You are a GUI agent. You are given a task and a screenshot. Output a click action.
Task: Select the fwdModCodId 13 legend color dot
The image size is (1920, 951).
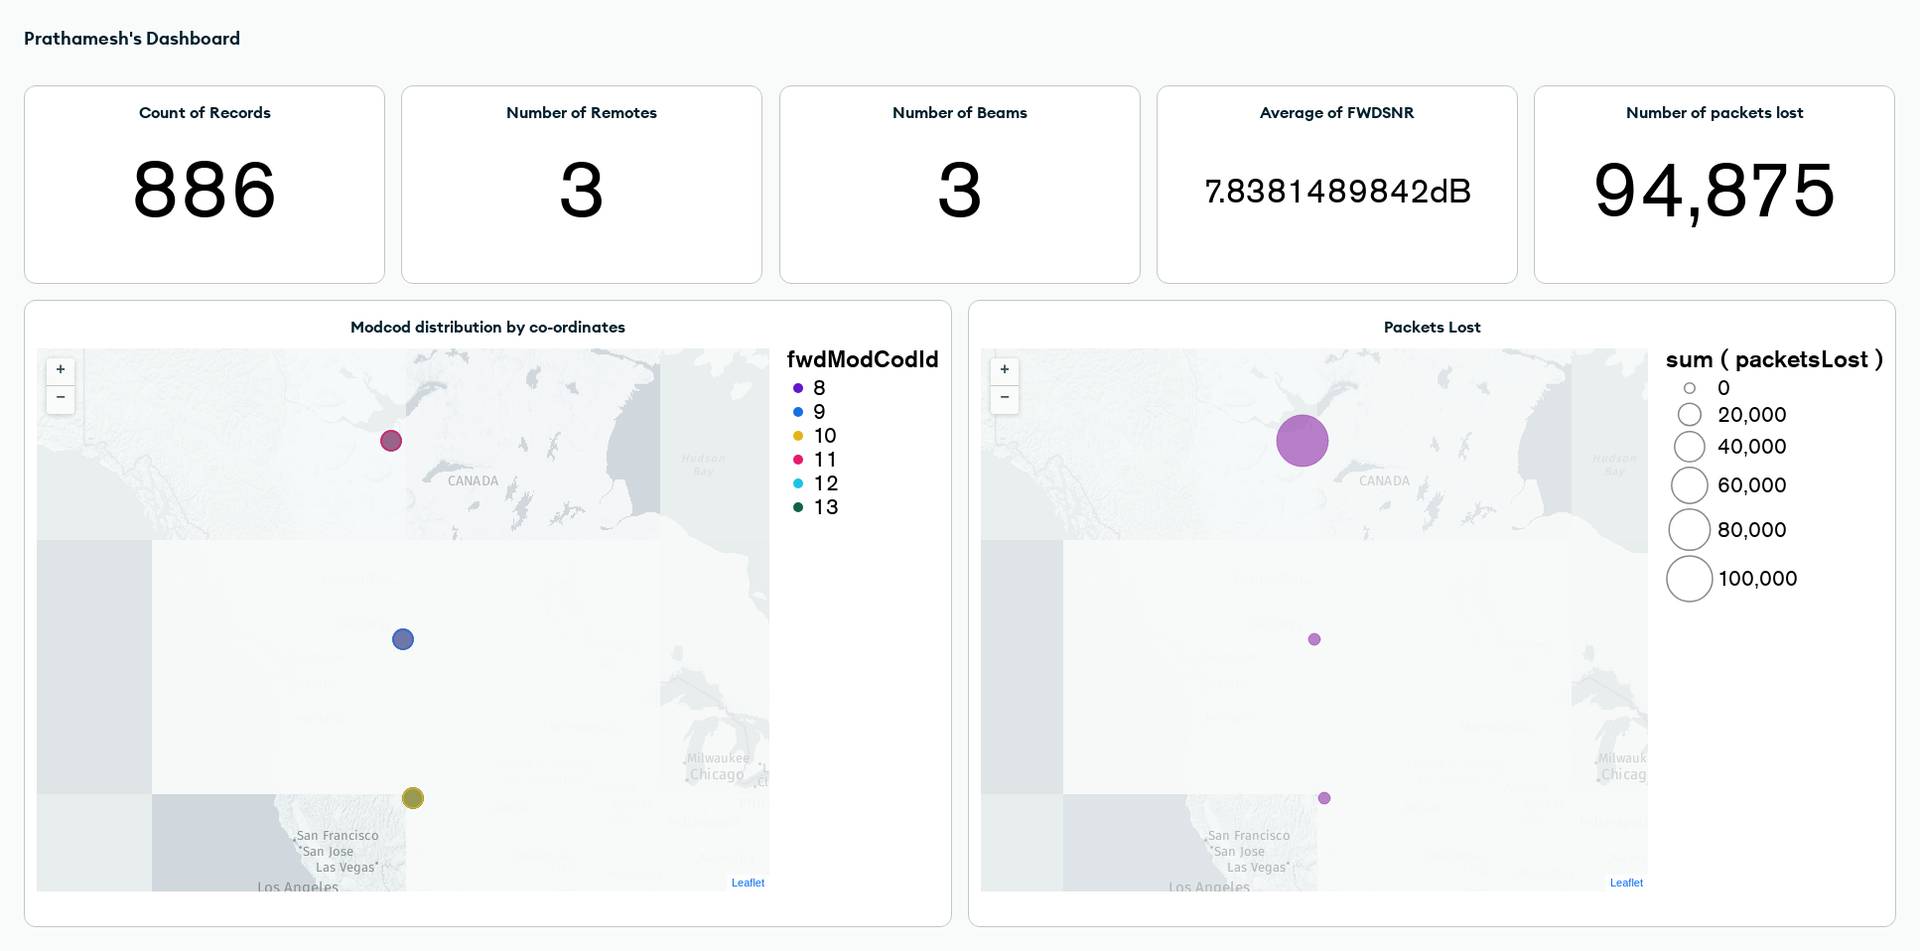pyautogui.click(x=798, y=507)
